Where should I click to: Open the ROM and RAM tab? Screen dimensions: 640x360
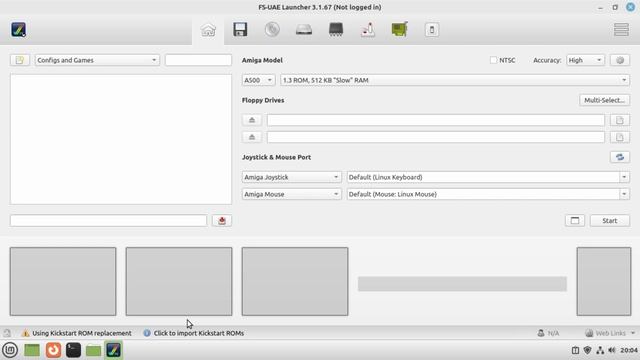point(336,29)
